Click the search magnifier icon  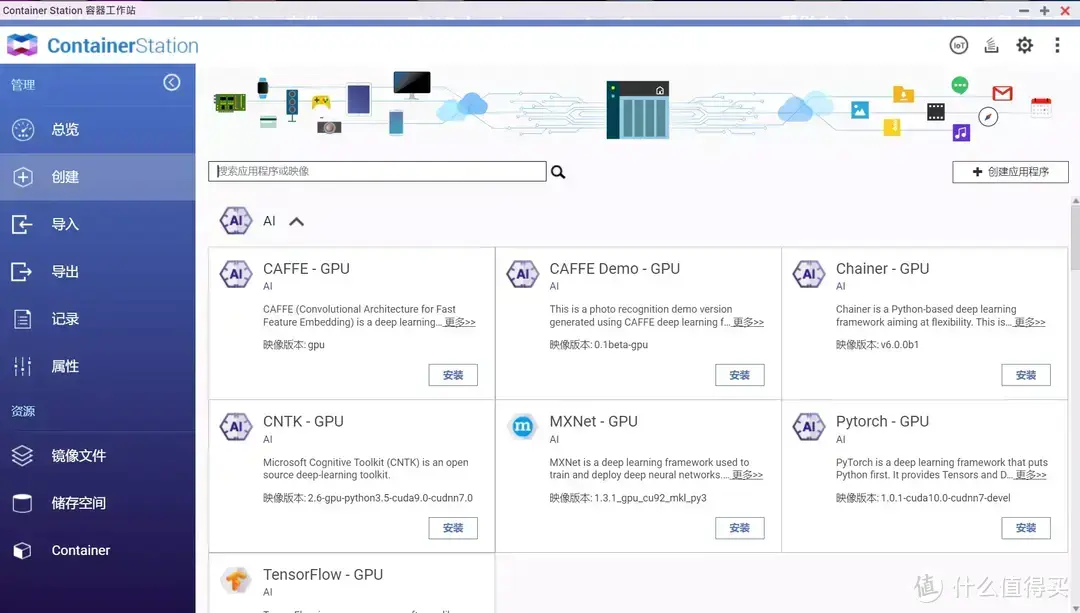point(558,172)
